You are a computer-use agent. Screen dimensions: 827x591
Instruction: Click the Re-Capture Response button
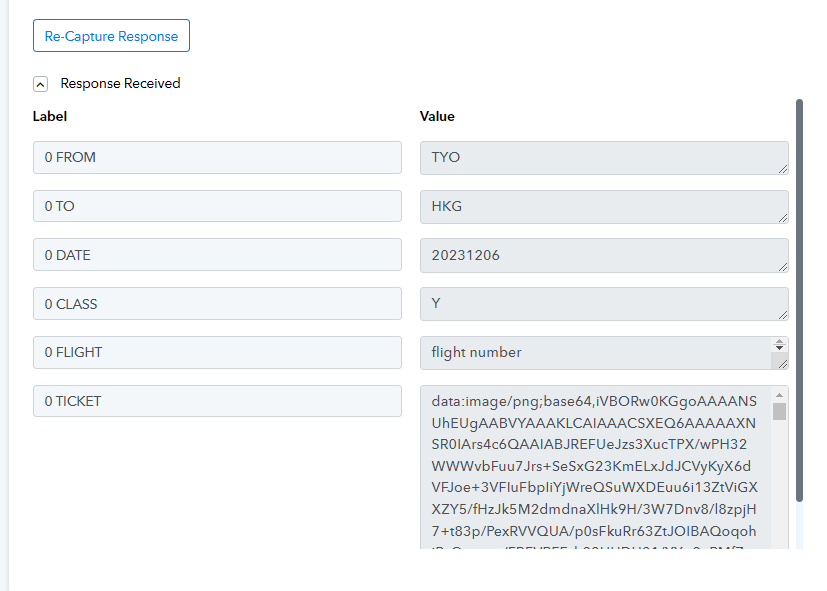(111, 36)
